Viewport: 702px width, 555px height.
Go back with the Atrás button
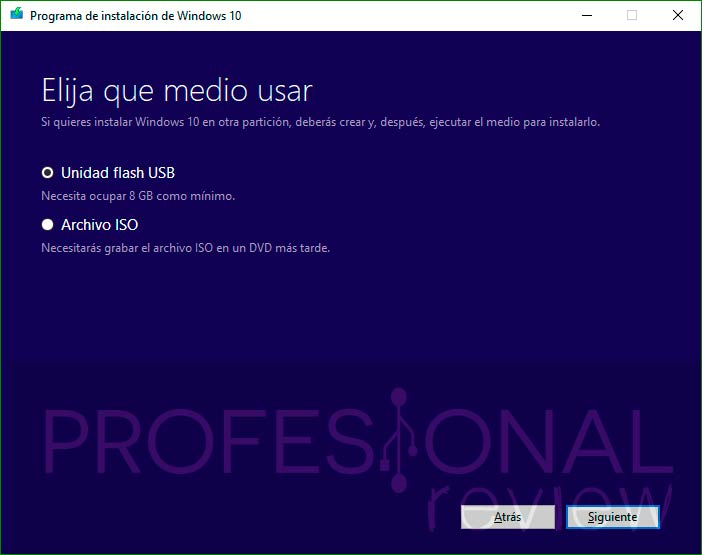pos(508,517)
